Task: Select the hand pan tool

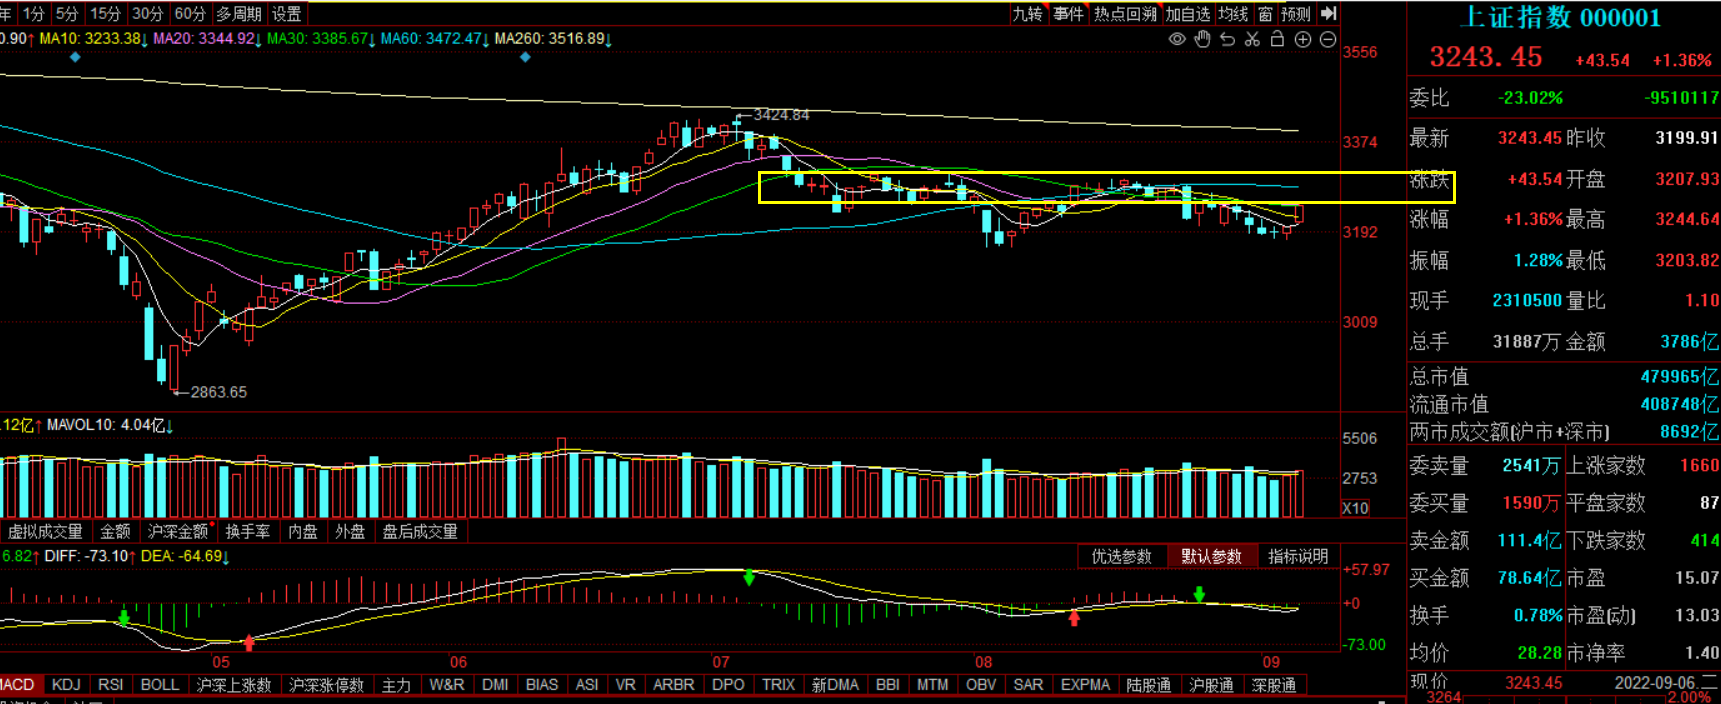Action: click(1202, 39)
